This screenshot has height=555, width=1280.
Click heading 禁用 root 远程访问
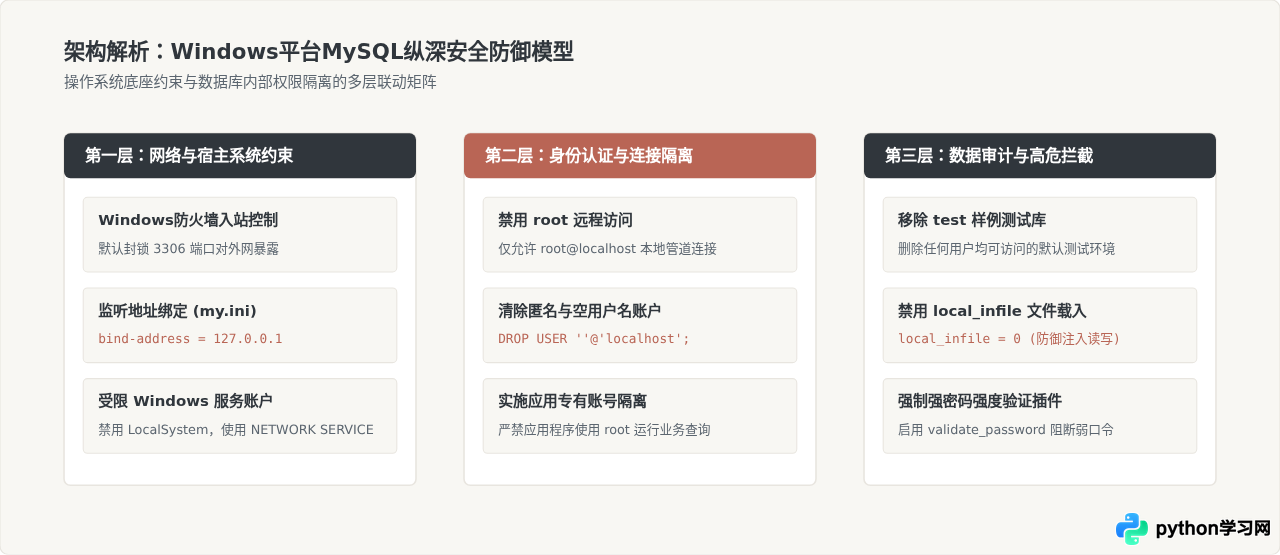565,220
